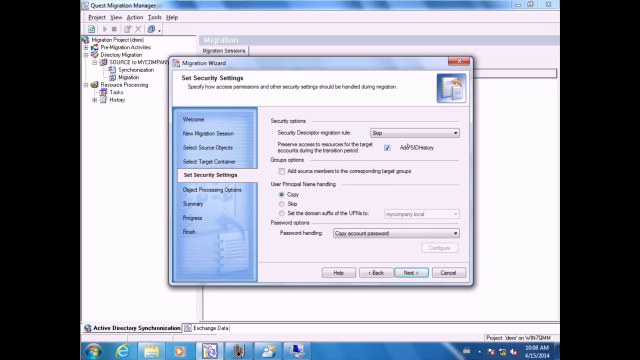The image size is (640, 360).
Task: Open the Windows Start button
Action: point(93,351)
